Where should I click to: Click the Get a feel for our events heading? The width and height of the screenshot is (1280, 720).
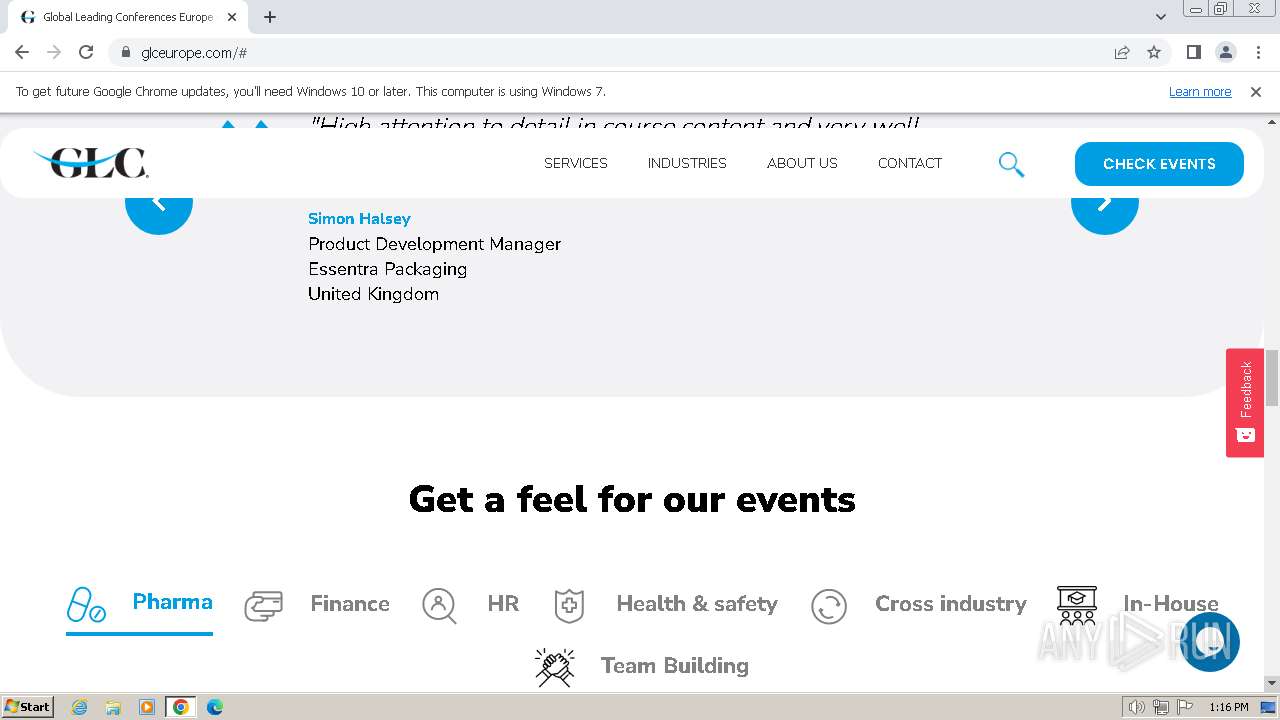[x=632, y=499]
